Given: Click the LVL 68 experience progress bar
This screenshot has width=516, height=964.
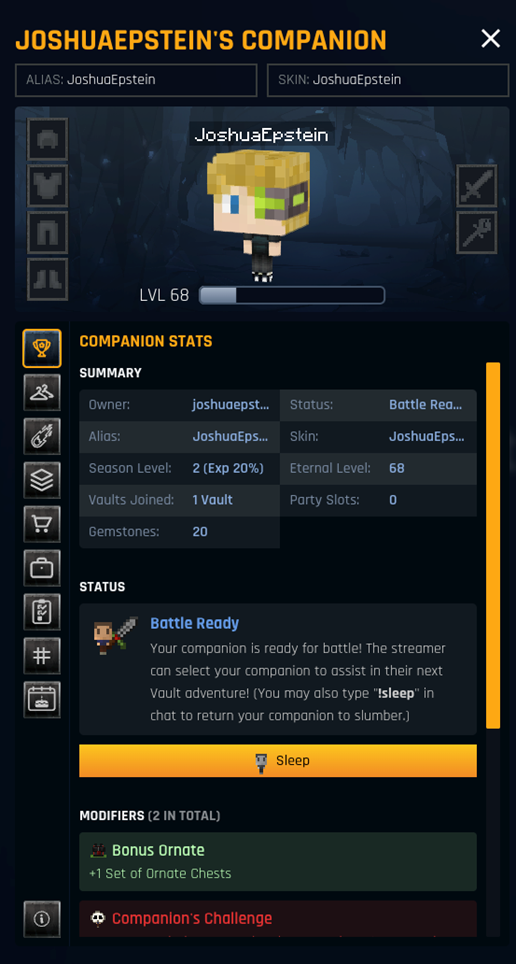Looking at the screenshot, I should click(x=292, y=295).
